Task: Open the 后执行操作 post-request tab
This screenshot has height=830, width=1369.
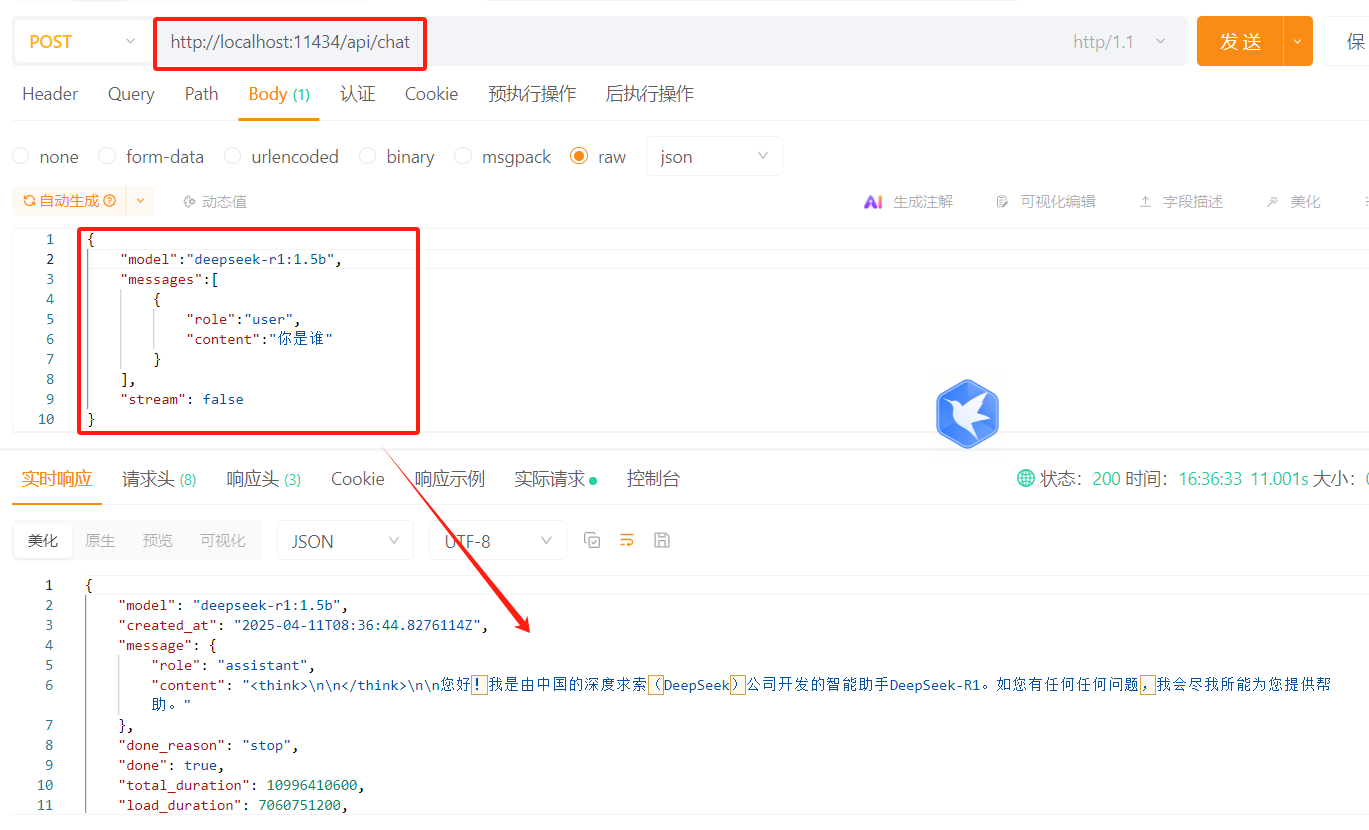Action: (649, 94)
